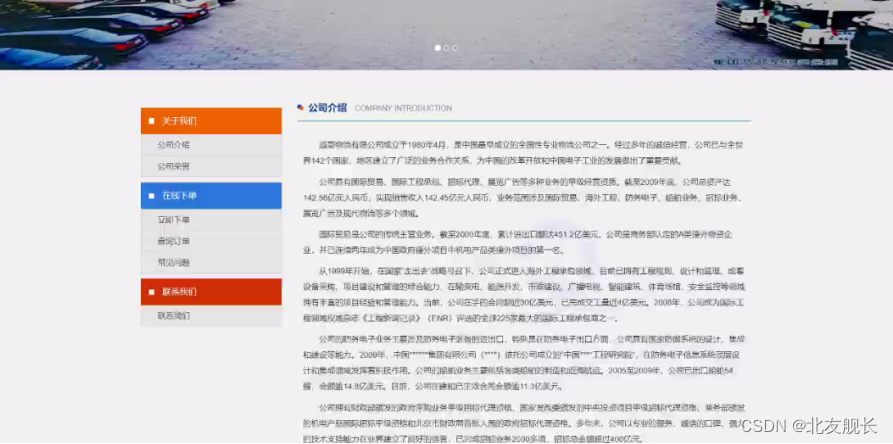The height and width of the screenshot is (444, 893).
Task: Click the white square icon beside 在线下单
Action: point(151,196)
